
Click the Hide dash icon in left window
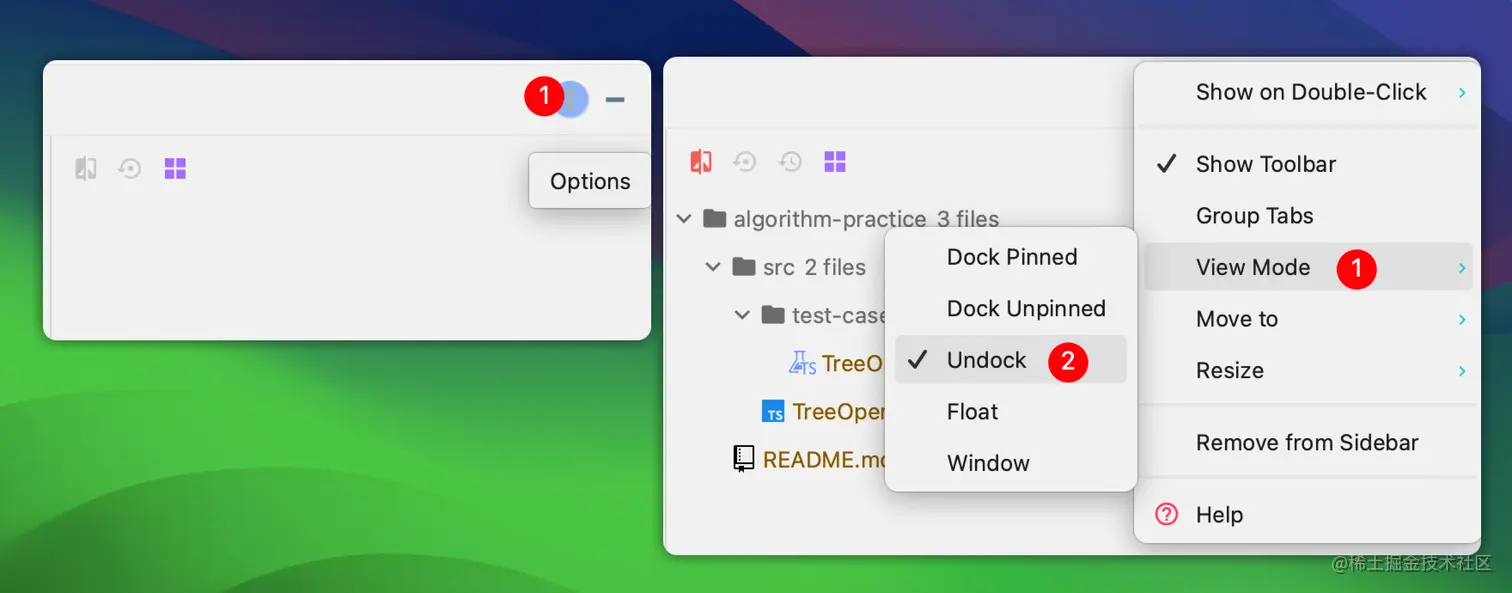tap(615, 99)
